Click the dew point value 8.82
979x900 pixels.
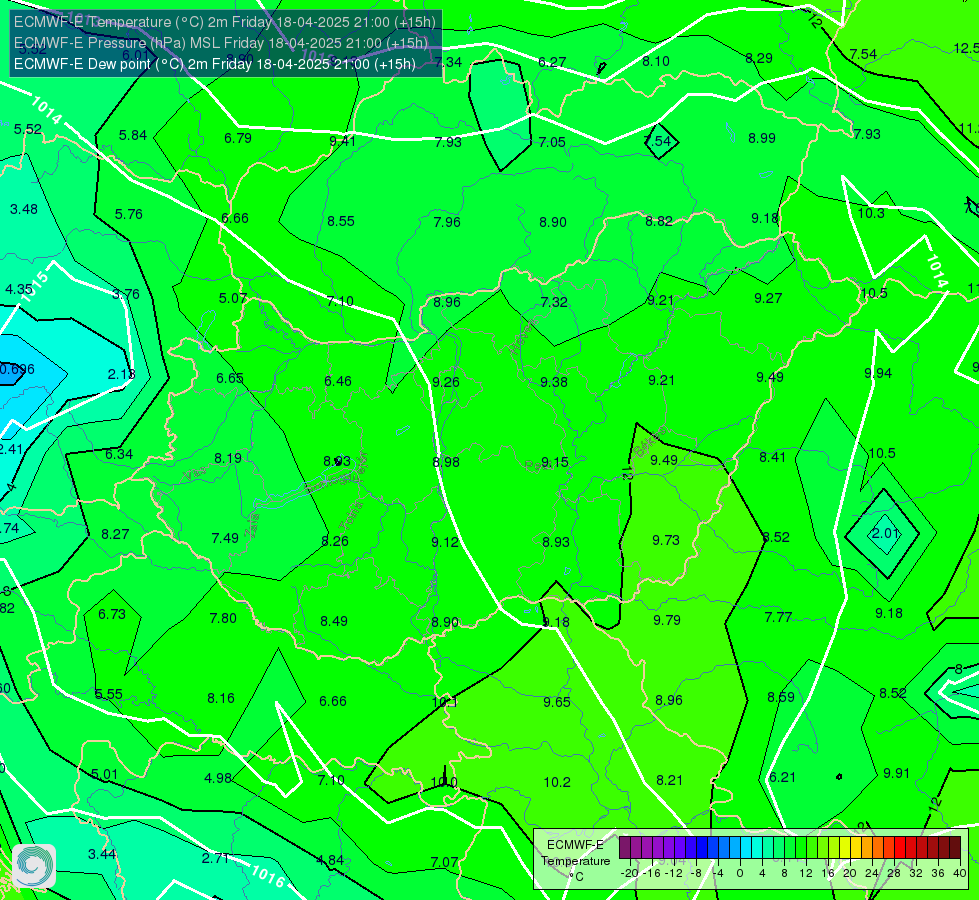pyautogui.click(x=659, y=220)
